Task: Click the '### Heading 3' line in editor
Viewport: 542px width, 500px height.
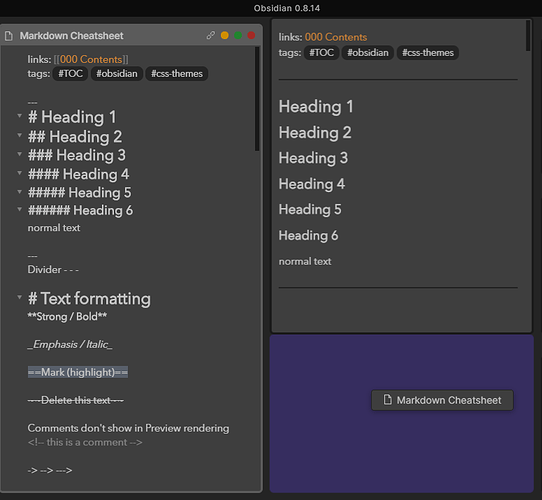Action: click(x=77, y=155)
